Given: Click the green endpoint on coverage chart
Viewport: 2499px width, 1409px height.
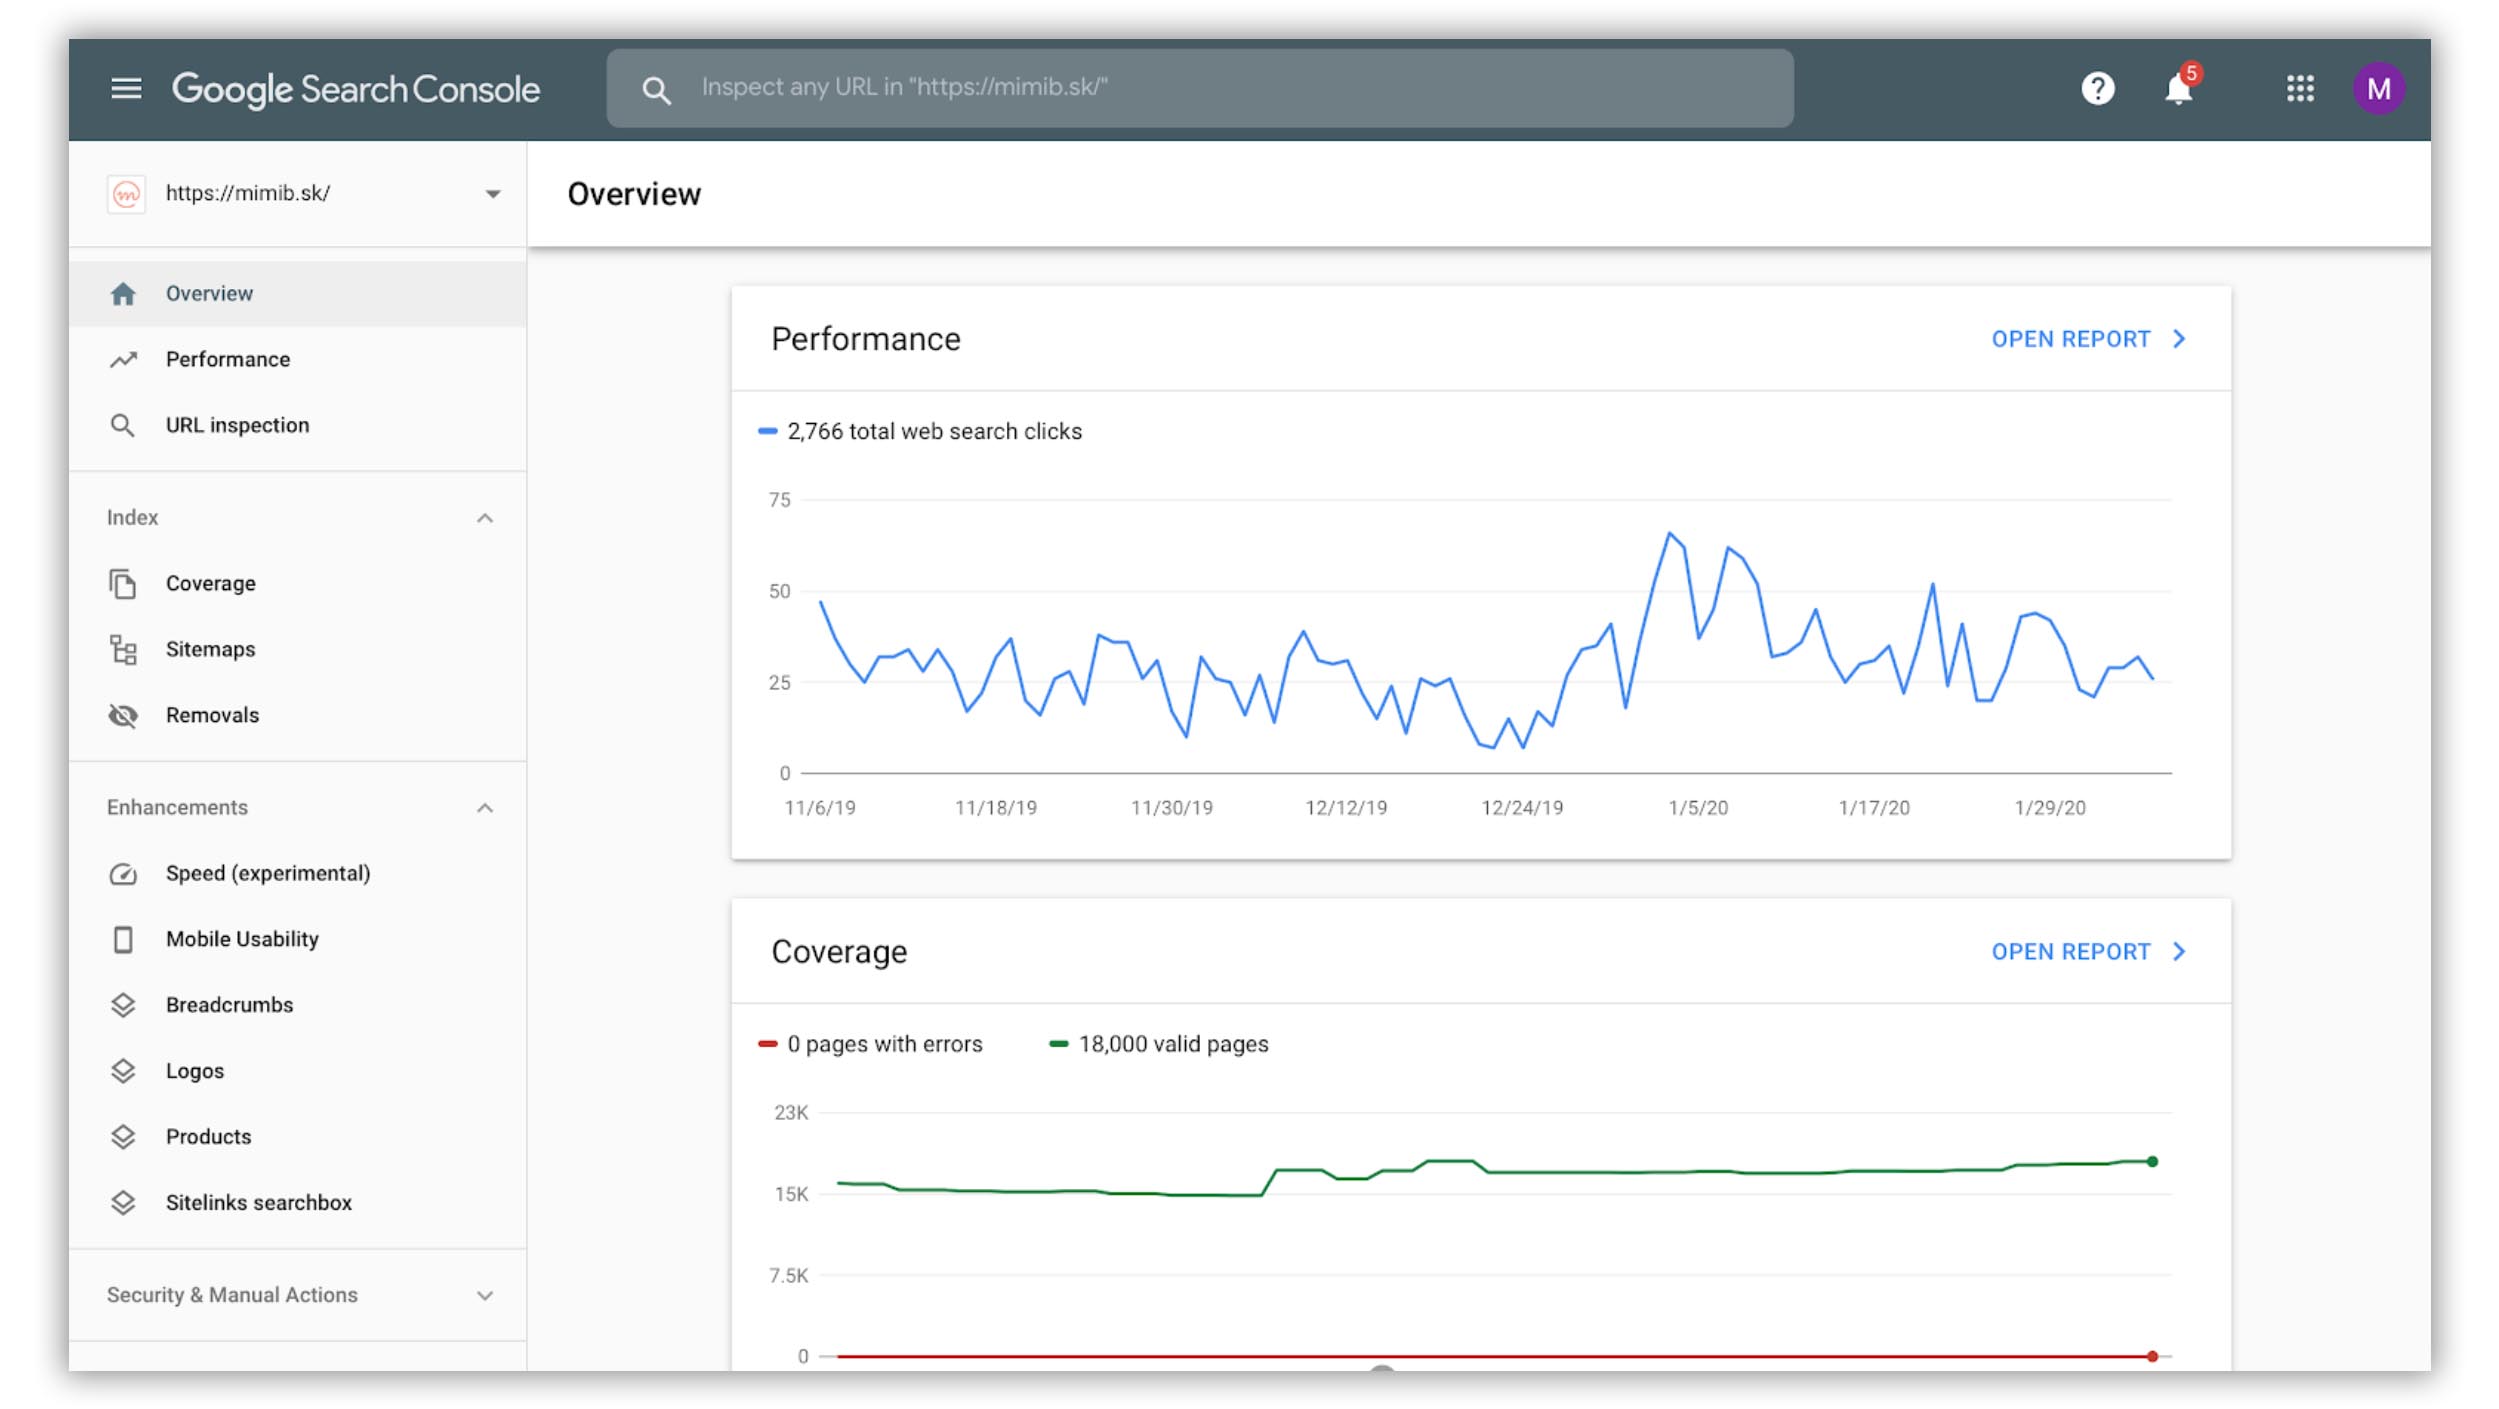Looking at the screenshot, I should (x=2152, y=1162).
